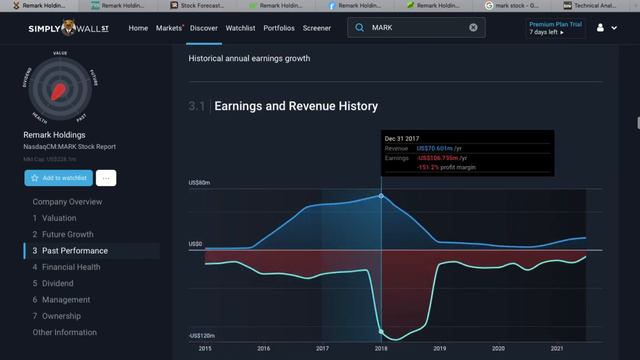Click the earnings data point at 2018
The width and height of the screenshot is (640, 360).
tap(381, 331)
